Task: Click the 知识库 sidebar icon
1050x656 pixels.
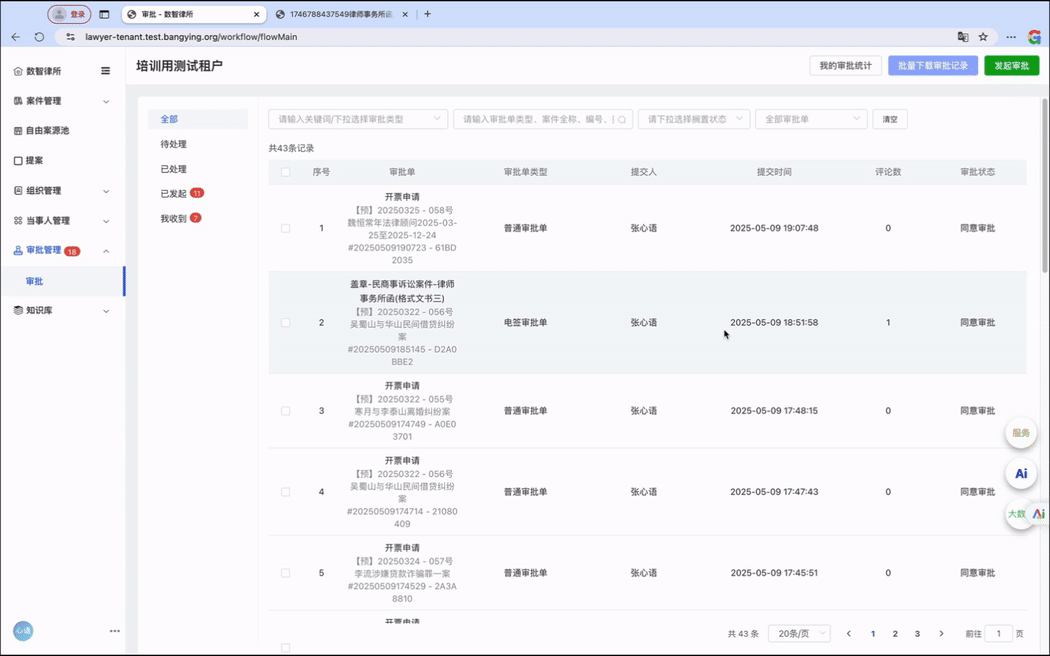Action: pyautogui.click(x=18, y=311)
